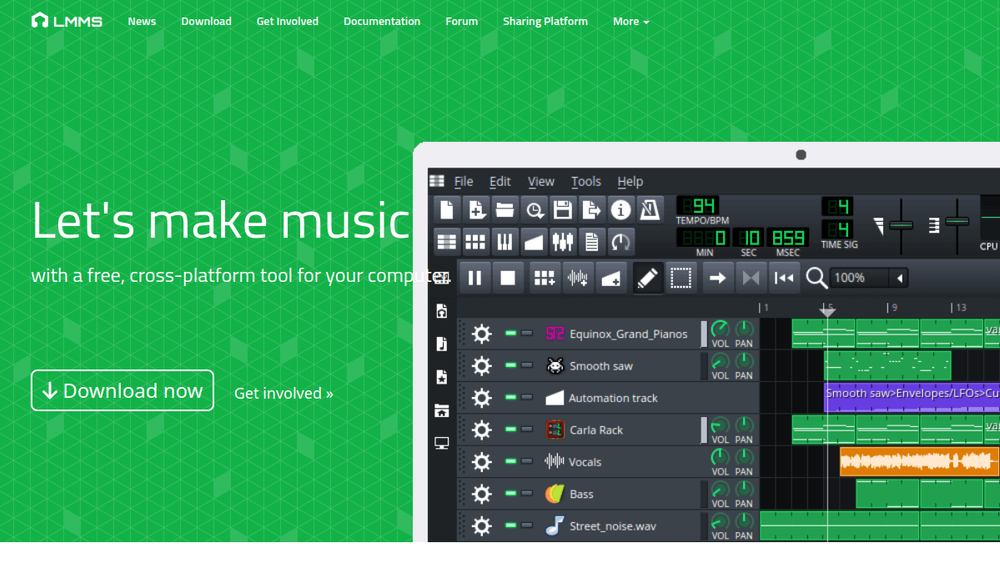
Task: Click the master volume slider
Action: click(901, 226)
